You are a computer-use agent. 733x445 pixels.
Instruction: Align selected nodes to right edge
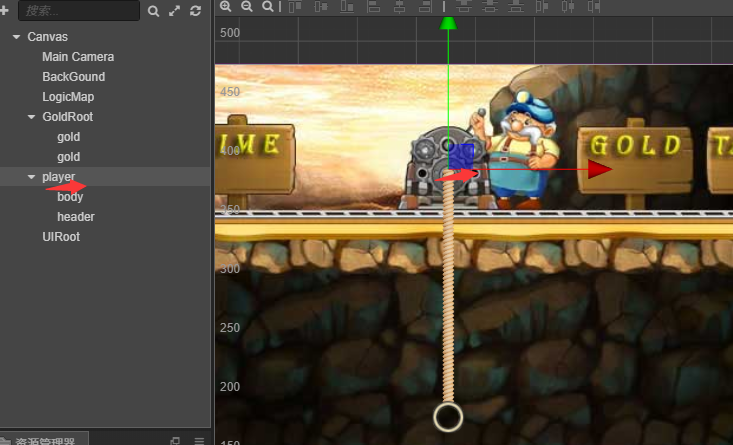coord(425,6)
